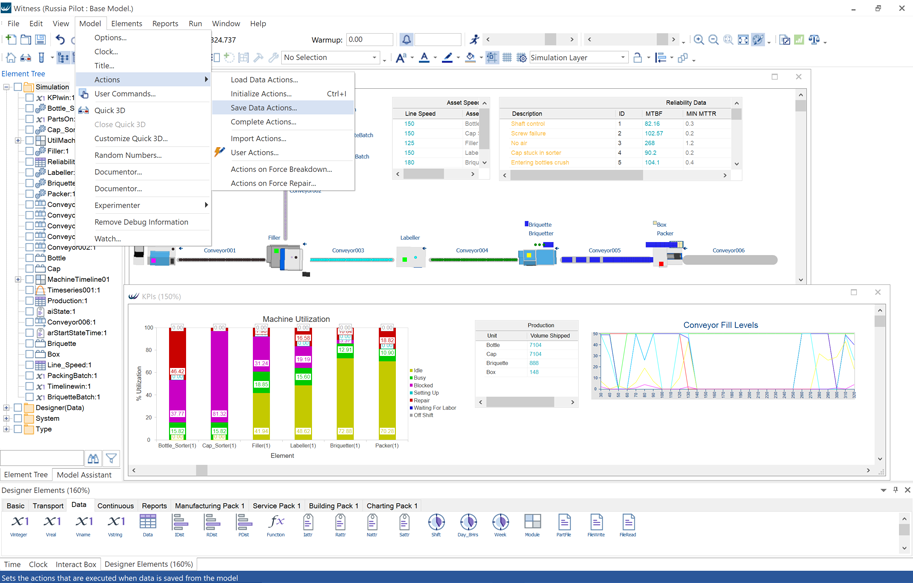Click the grid display icon
Image resolution: width=913 pixels, height=583 pixels.
pyautogui.click(x=507, y=58)
